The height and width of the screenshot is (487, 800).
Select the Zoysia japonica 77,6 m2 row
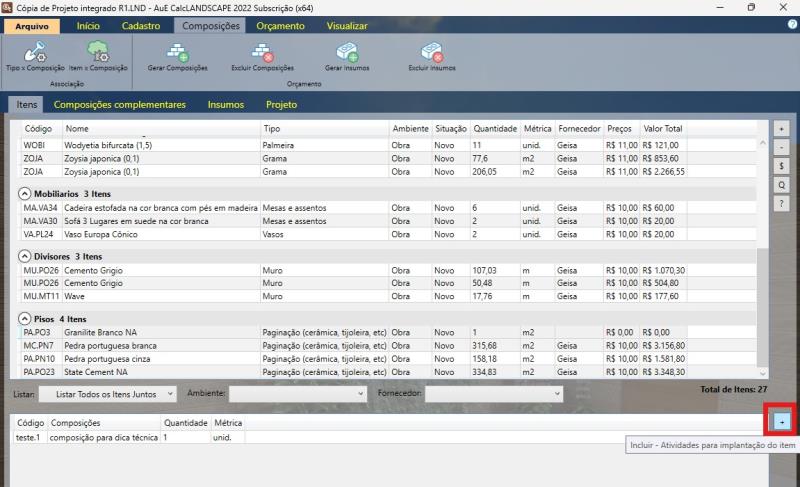tap(388, 159)
